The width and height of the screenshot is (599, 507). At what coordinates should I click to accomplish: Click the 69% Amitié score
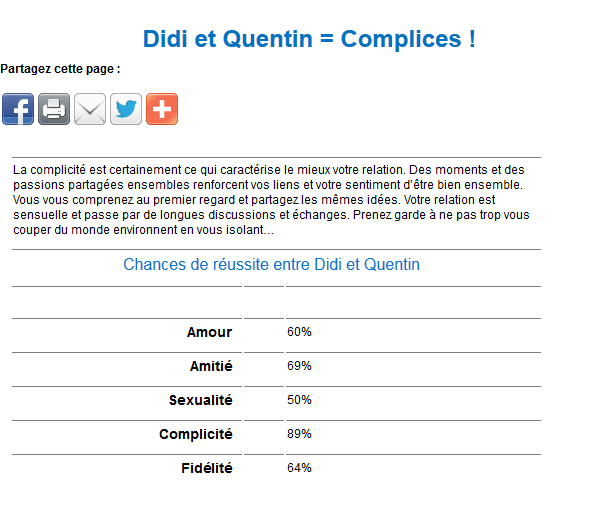tap(299, 366)
